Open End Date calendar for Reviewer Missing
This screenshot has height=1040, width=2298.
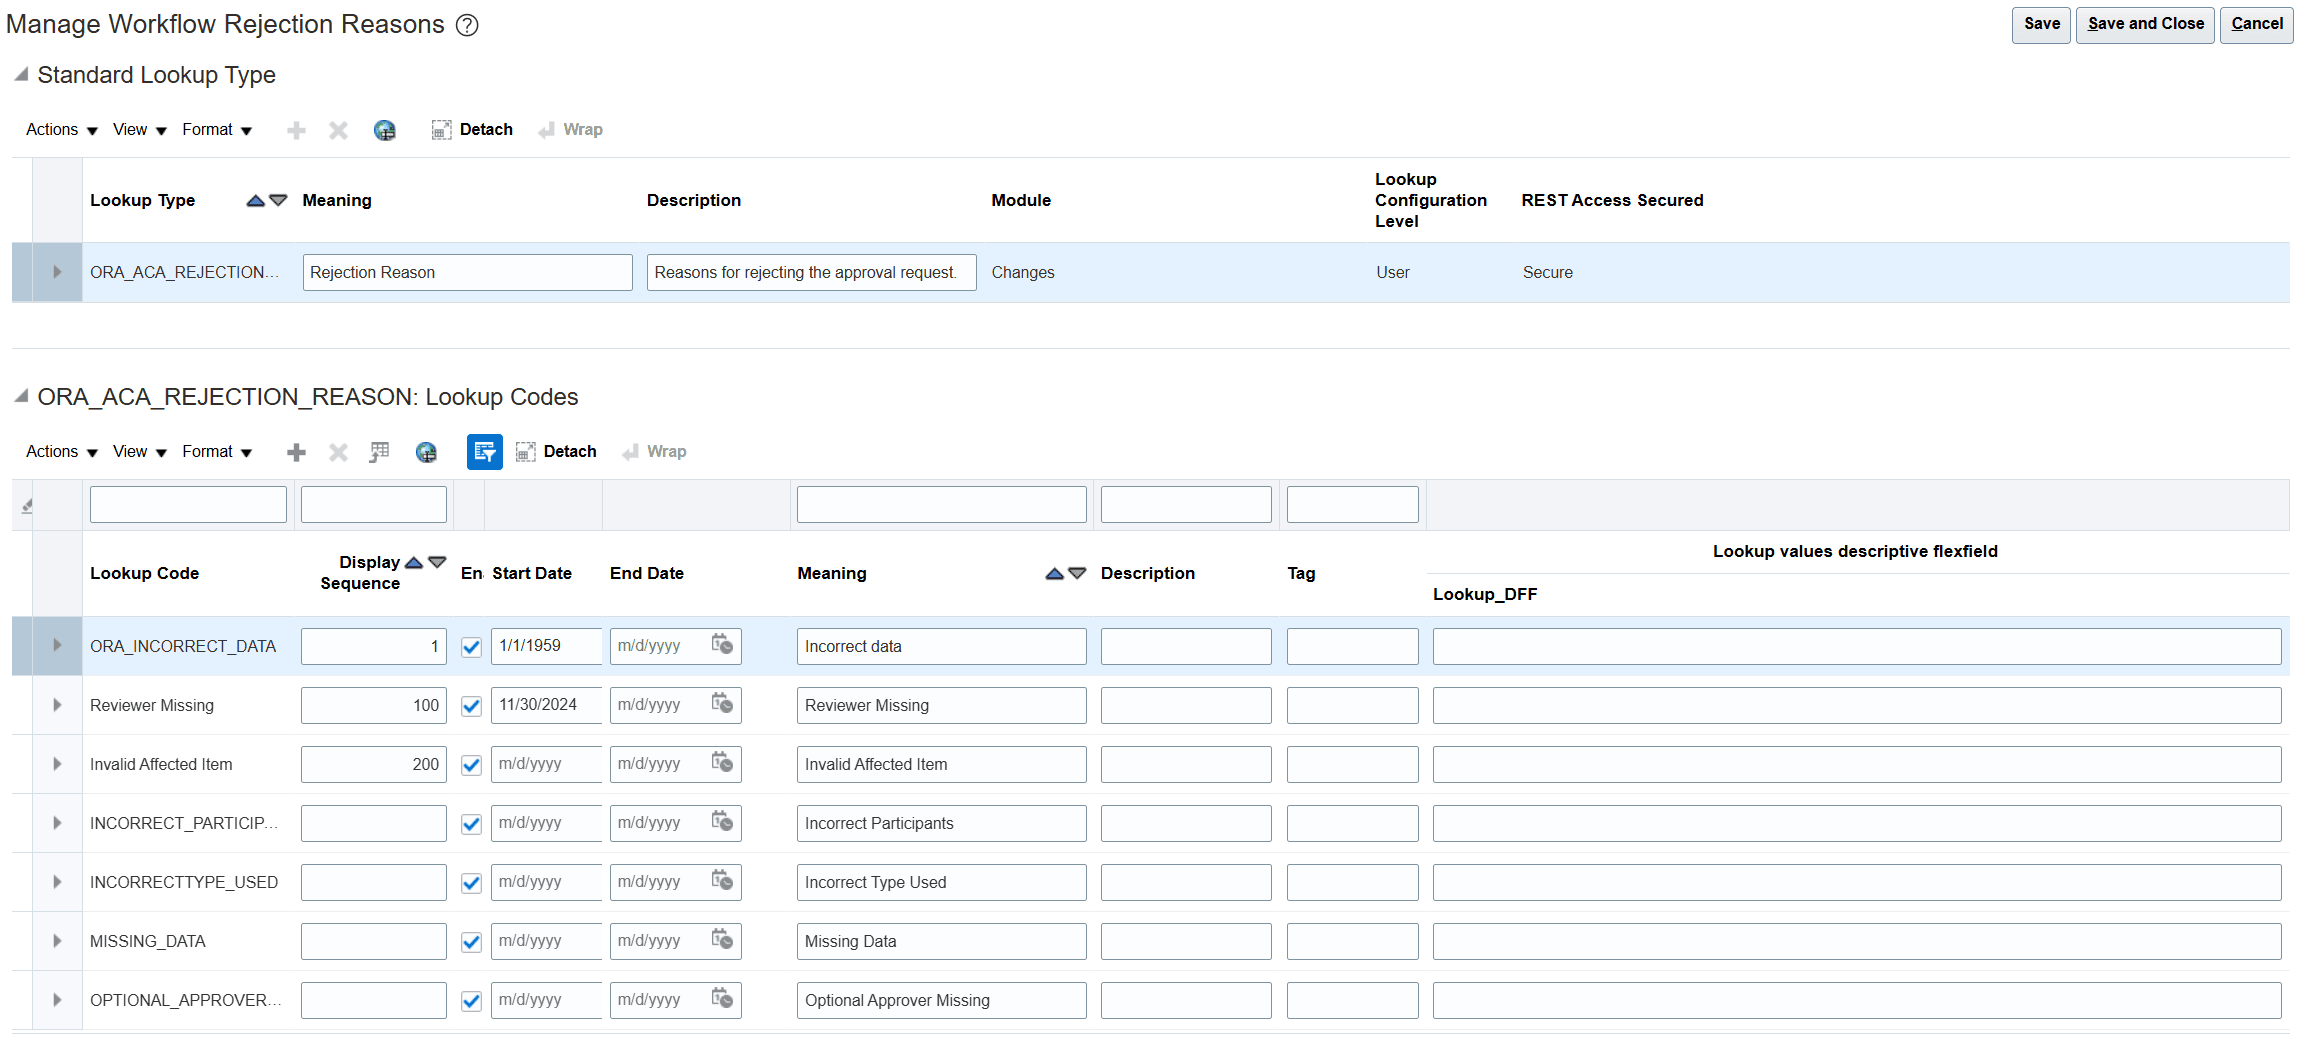pyautogui.click(x=722, y=704)
